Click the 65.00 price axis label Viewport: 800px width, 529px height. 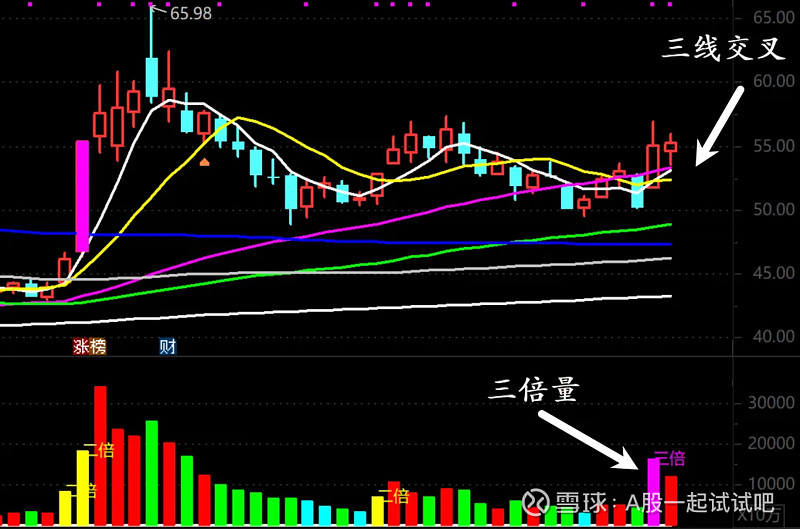pyautogui.click(x=774, y=17)
